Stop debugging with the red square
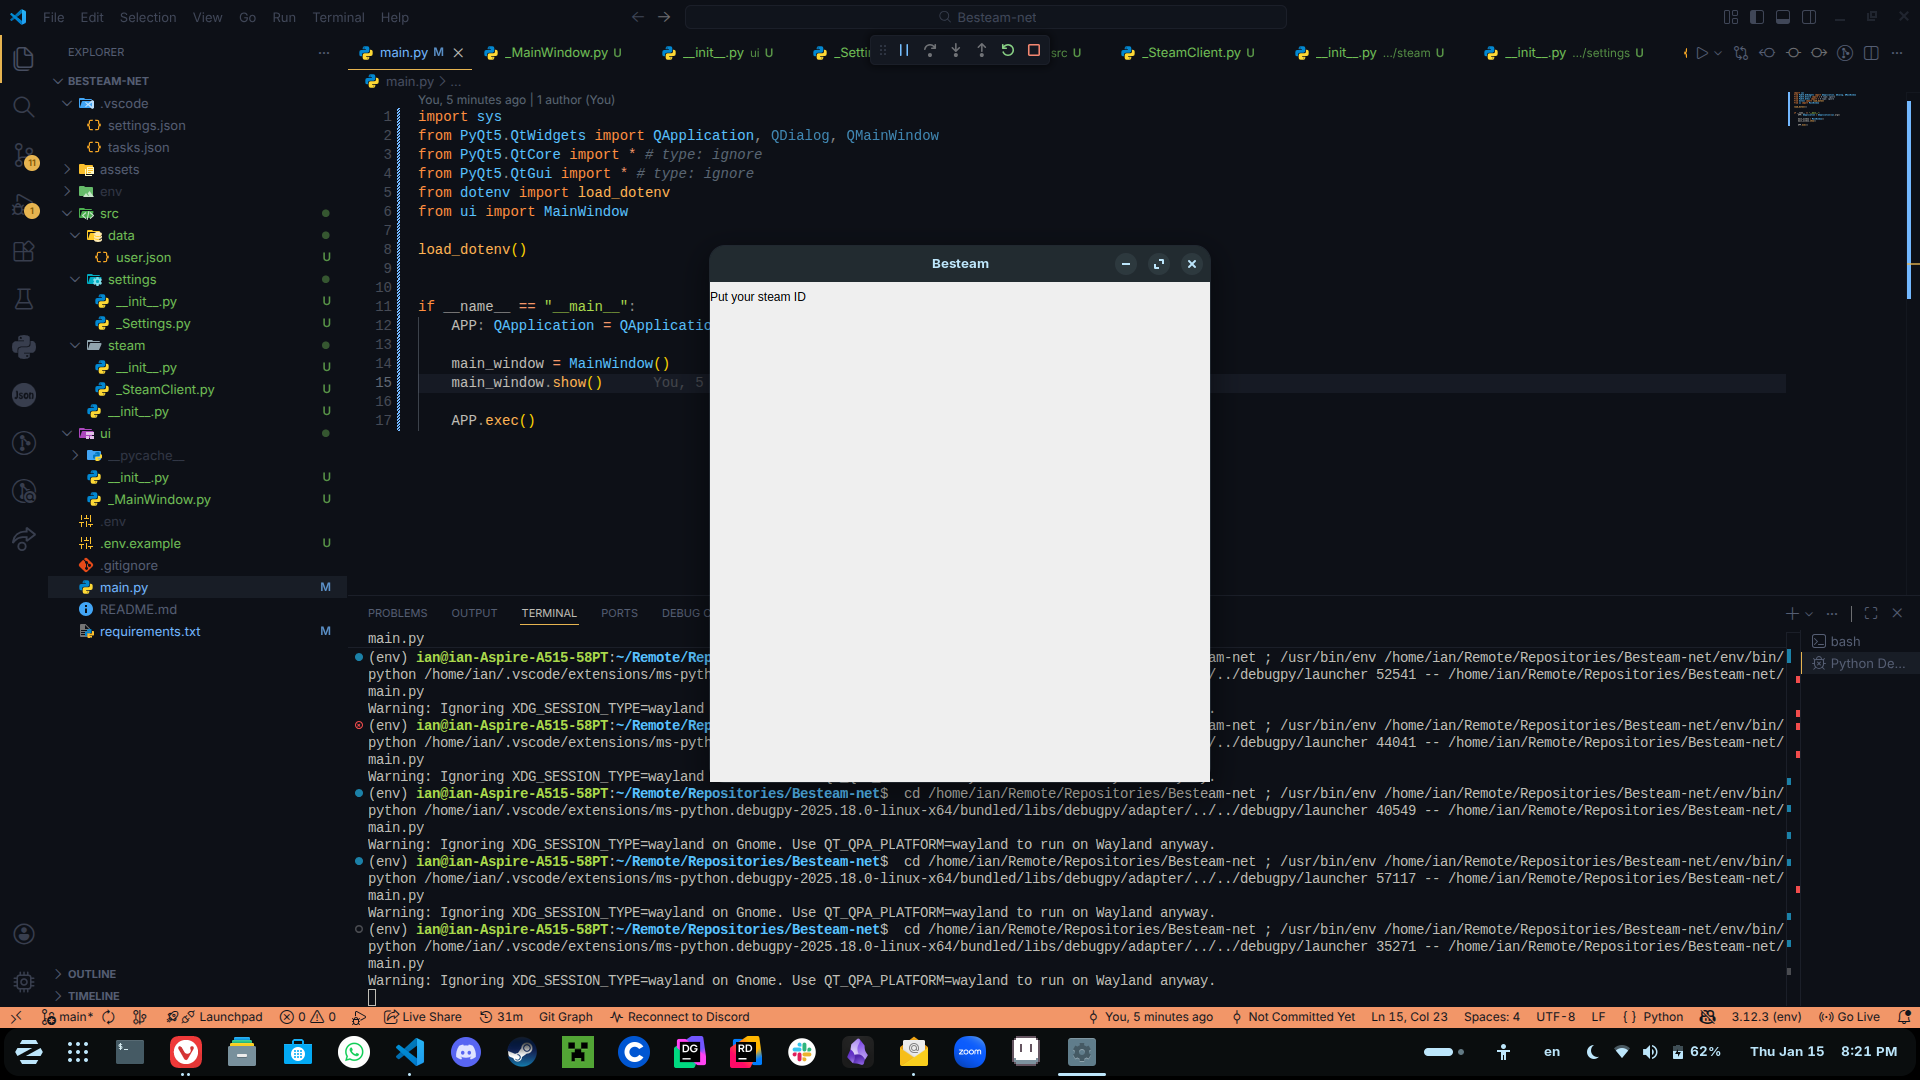The height and width of the screenshot is (1080, 1920). [x=1034, y=51]
